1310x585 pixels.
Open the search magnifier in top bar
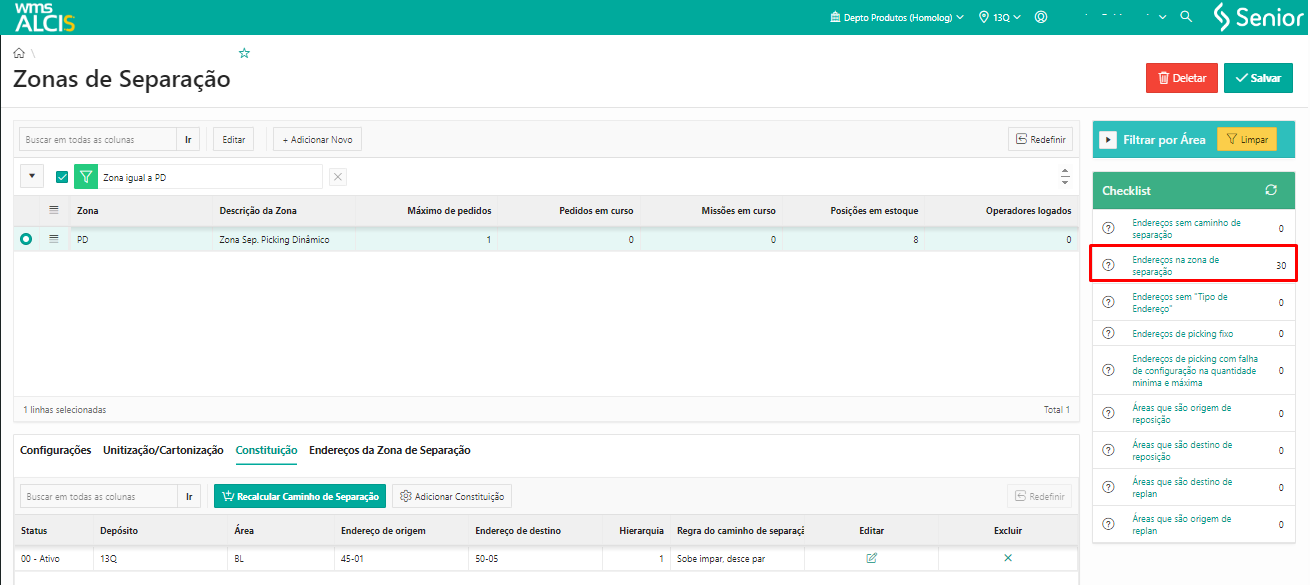1186,17
